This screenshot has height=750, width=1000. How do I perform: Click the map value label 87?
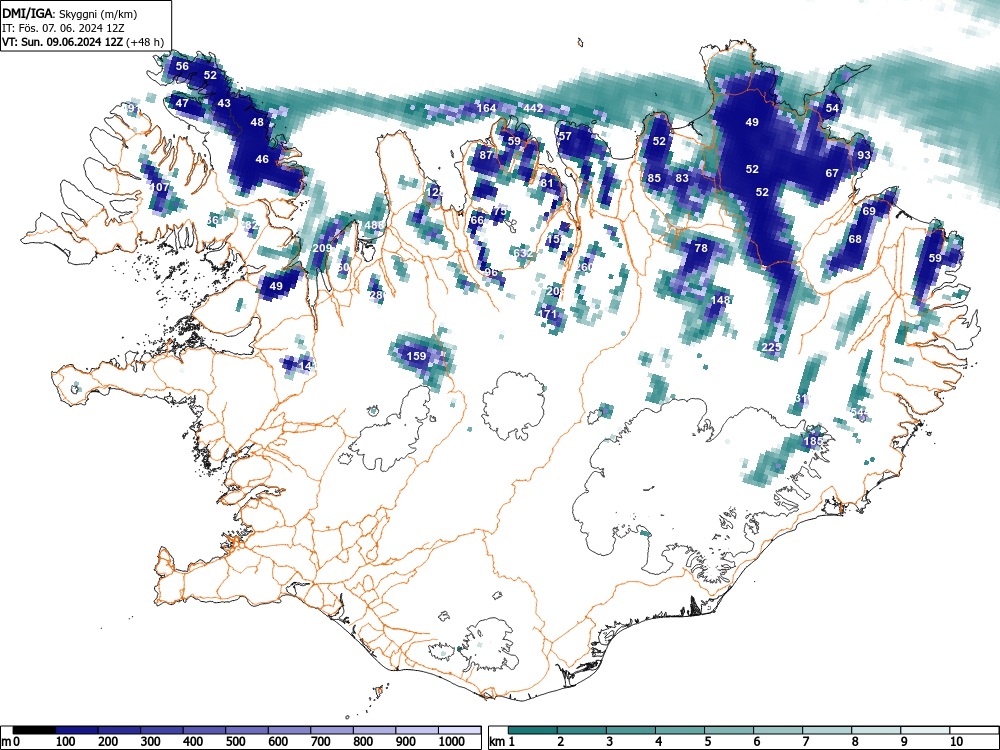[486, 155]
